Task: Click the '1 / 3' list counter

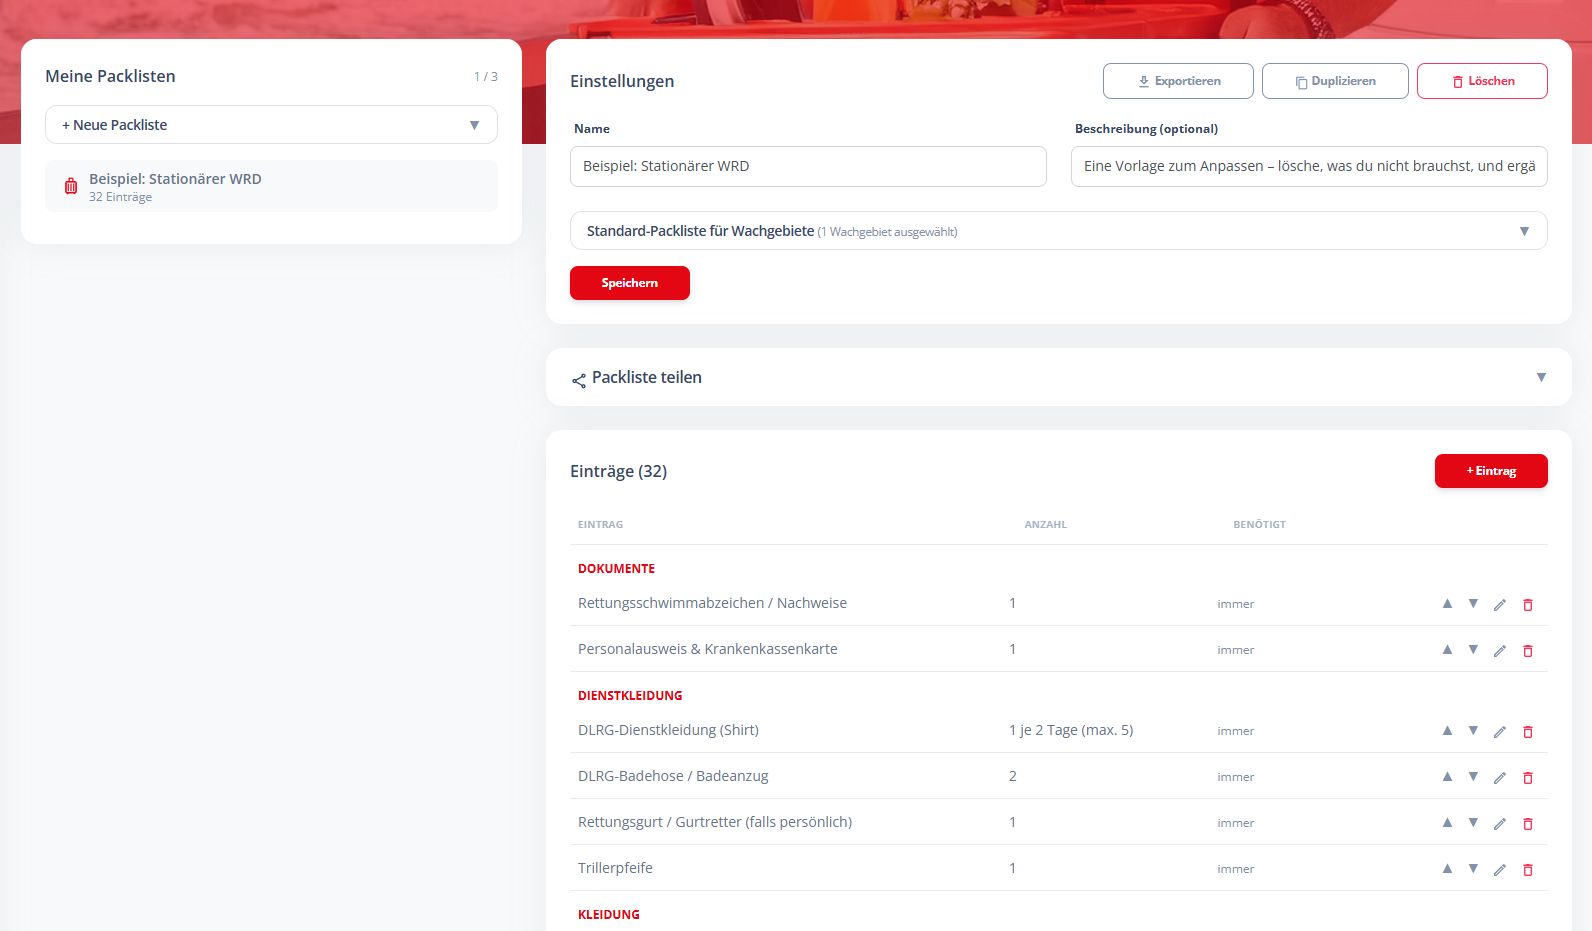Action: [x=486, y=77]
